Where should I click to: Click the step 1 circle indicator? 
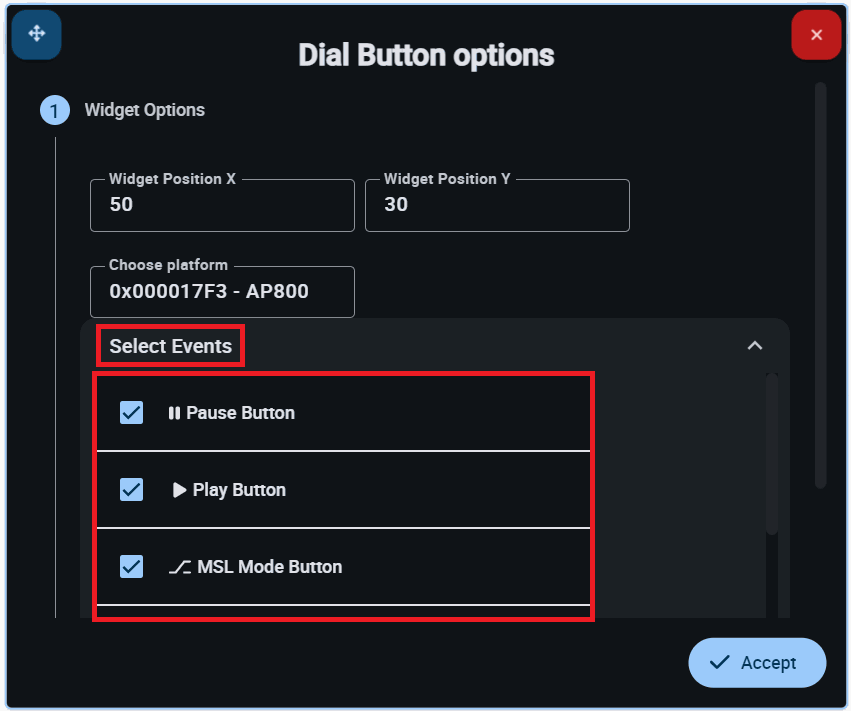coord(54,110)
